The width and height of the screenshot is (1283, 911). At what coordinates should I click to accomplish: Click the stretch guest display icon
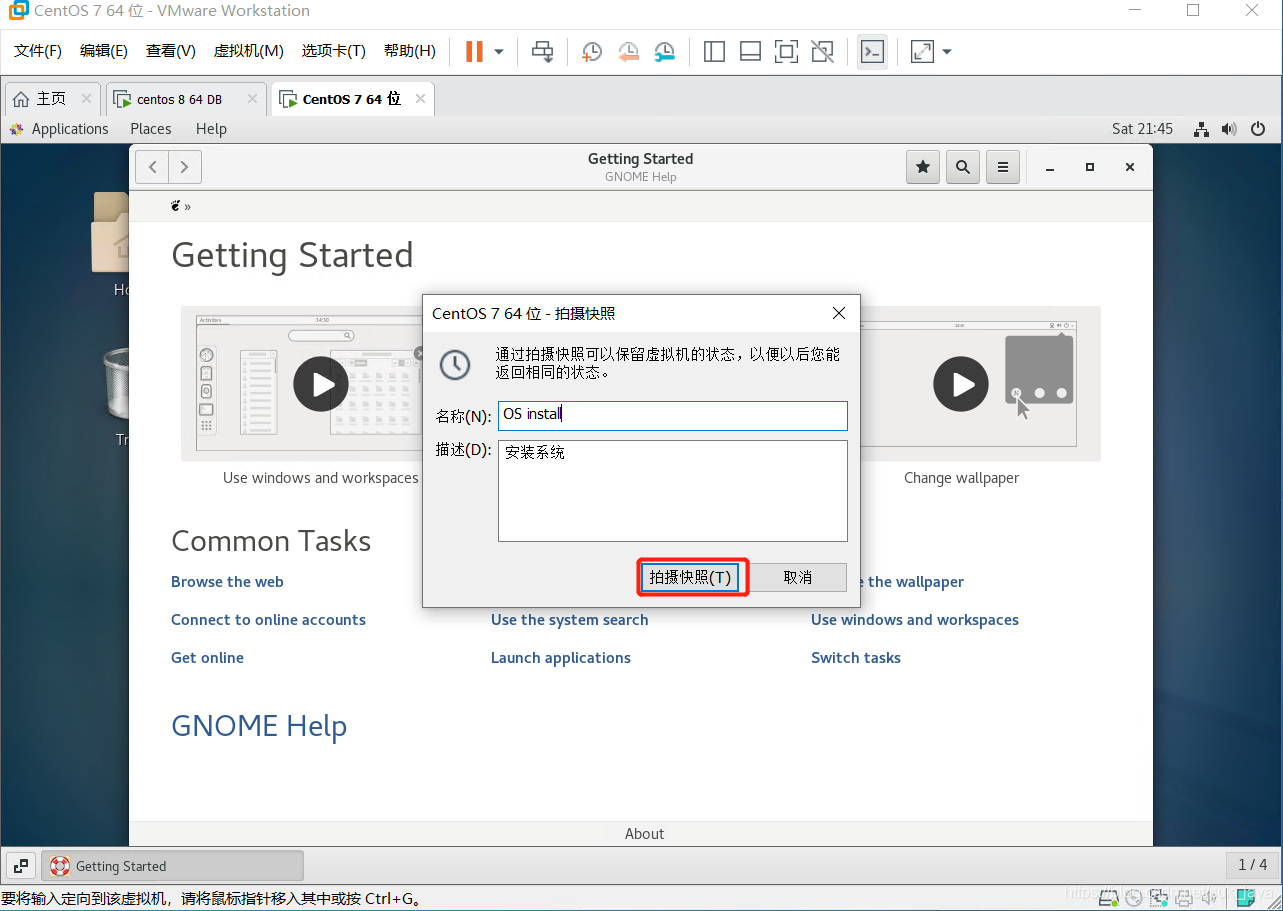[x=922, y=51]
